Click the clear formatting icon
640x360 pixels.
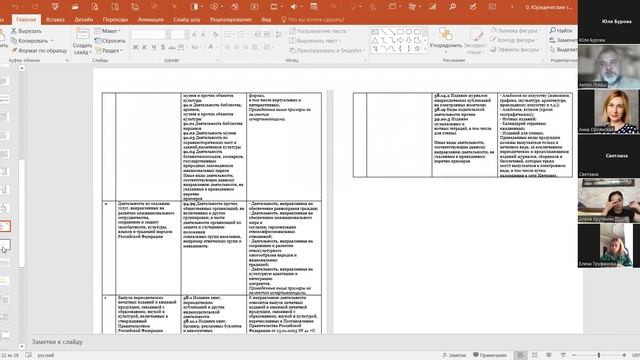point(215,35)
